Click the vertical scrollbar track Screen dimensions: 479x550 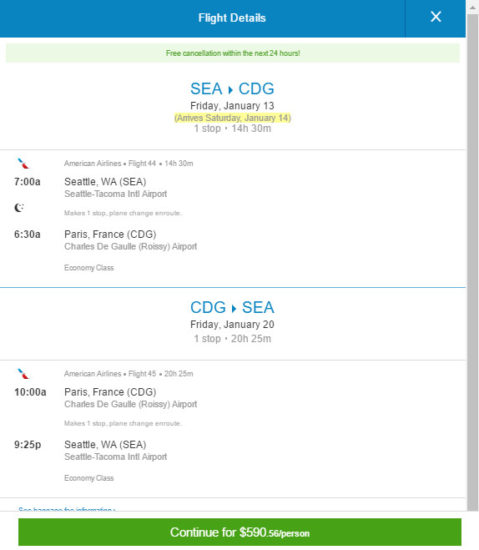coord(472,260)
